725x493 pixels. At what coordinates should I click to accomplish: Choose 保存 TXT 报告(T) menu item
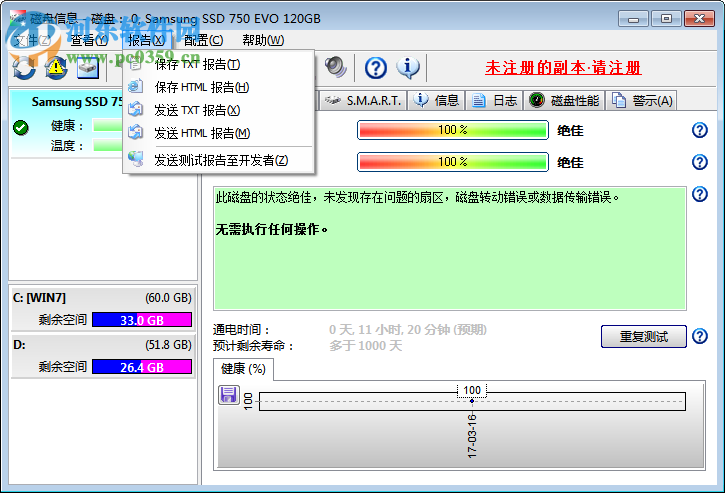[x=219, y=64]
